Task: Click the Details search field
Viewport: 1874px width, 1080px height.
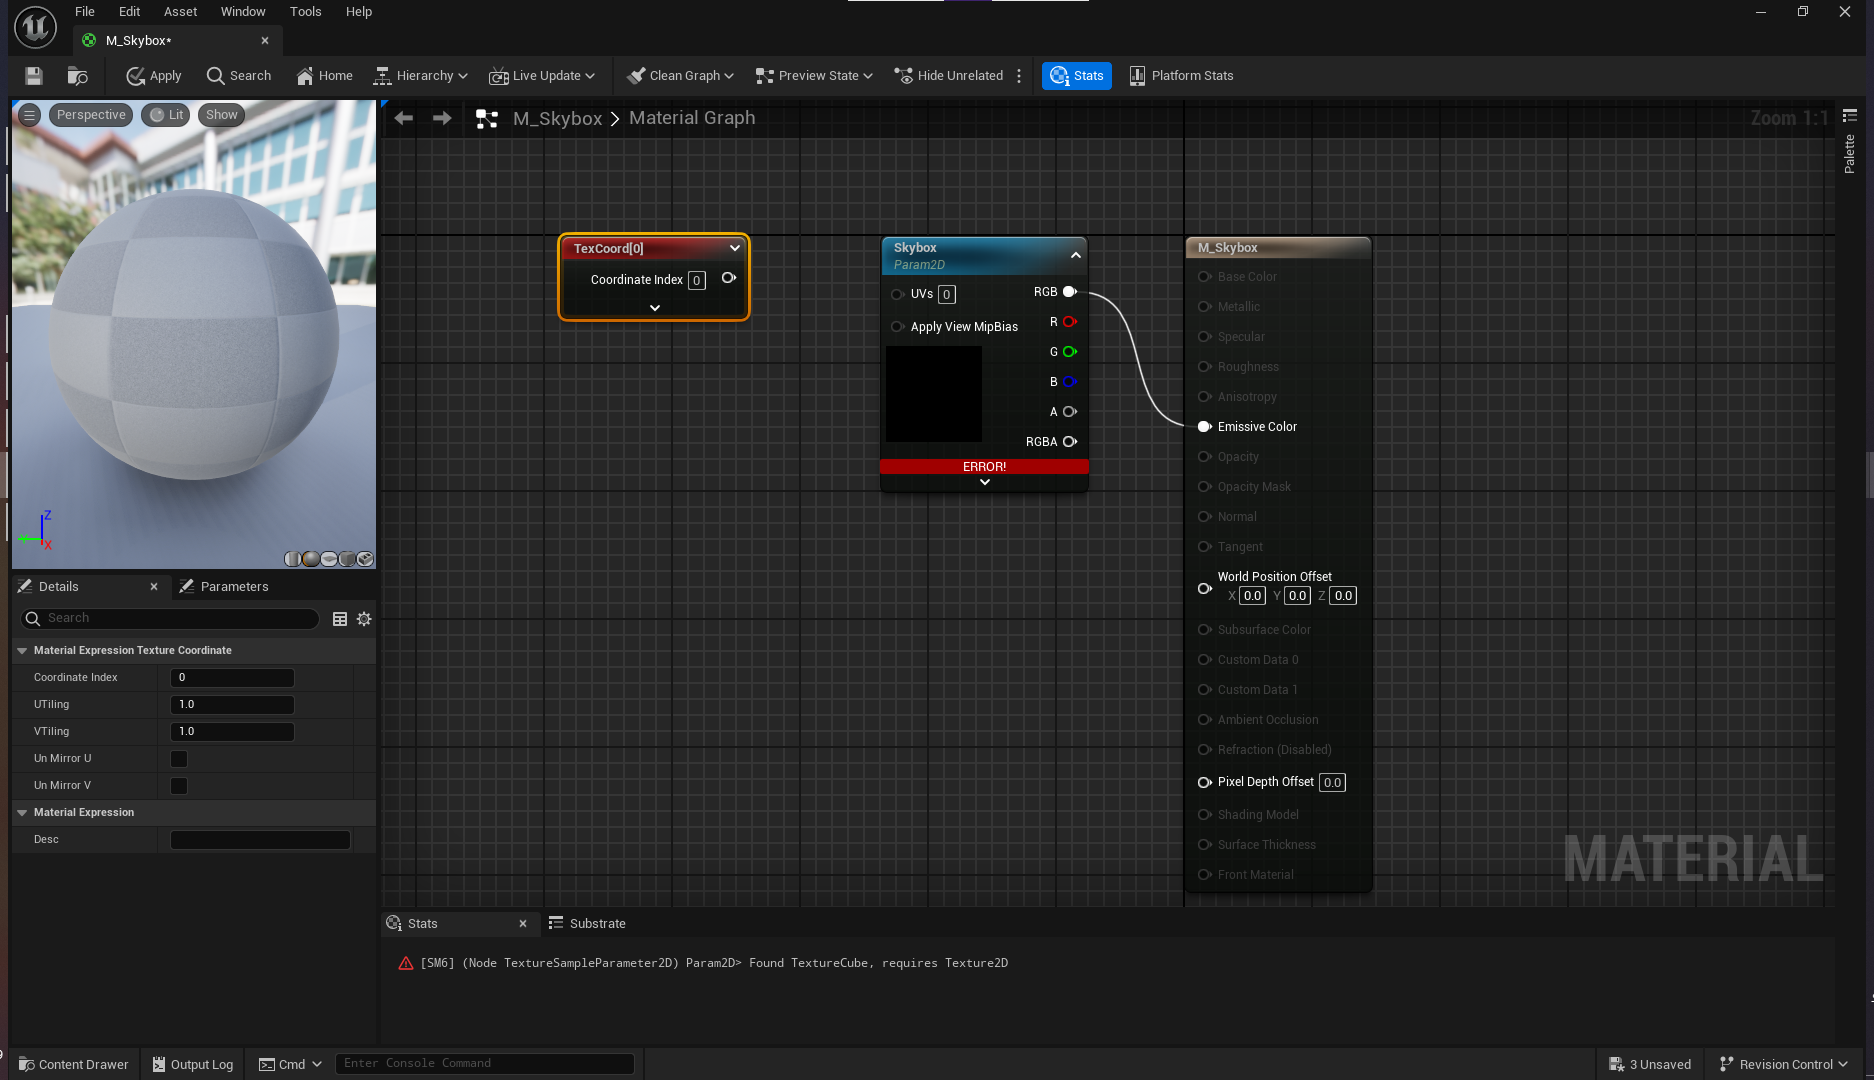Action: pos(170,618)
